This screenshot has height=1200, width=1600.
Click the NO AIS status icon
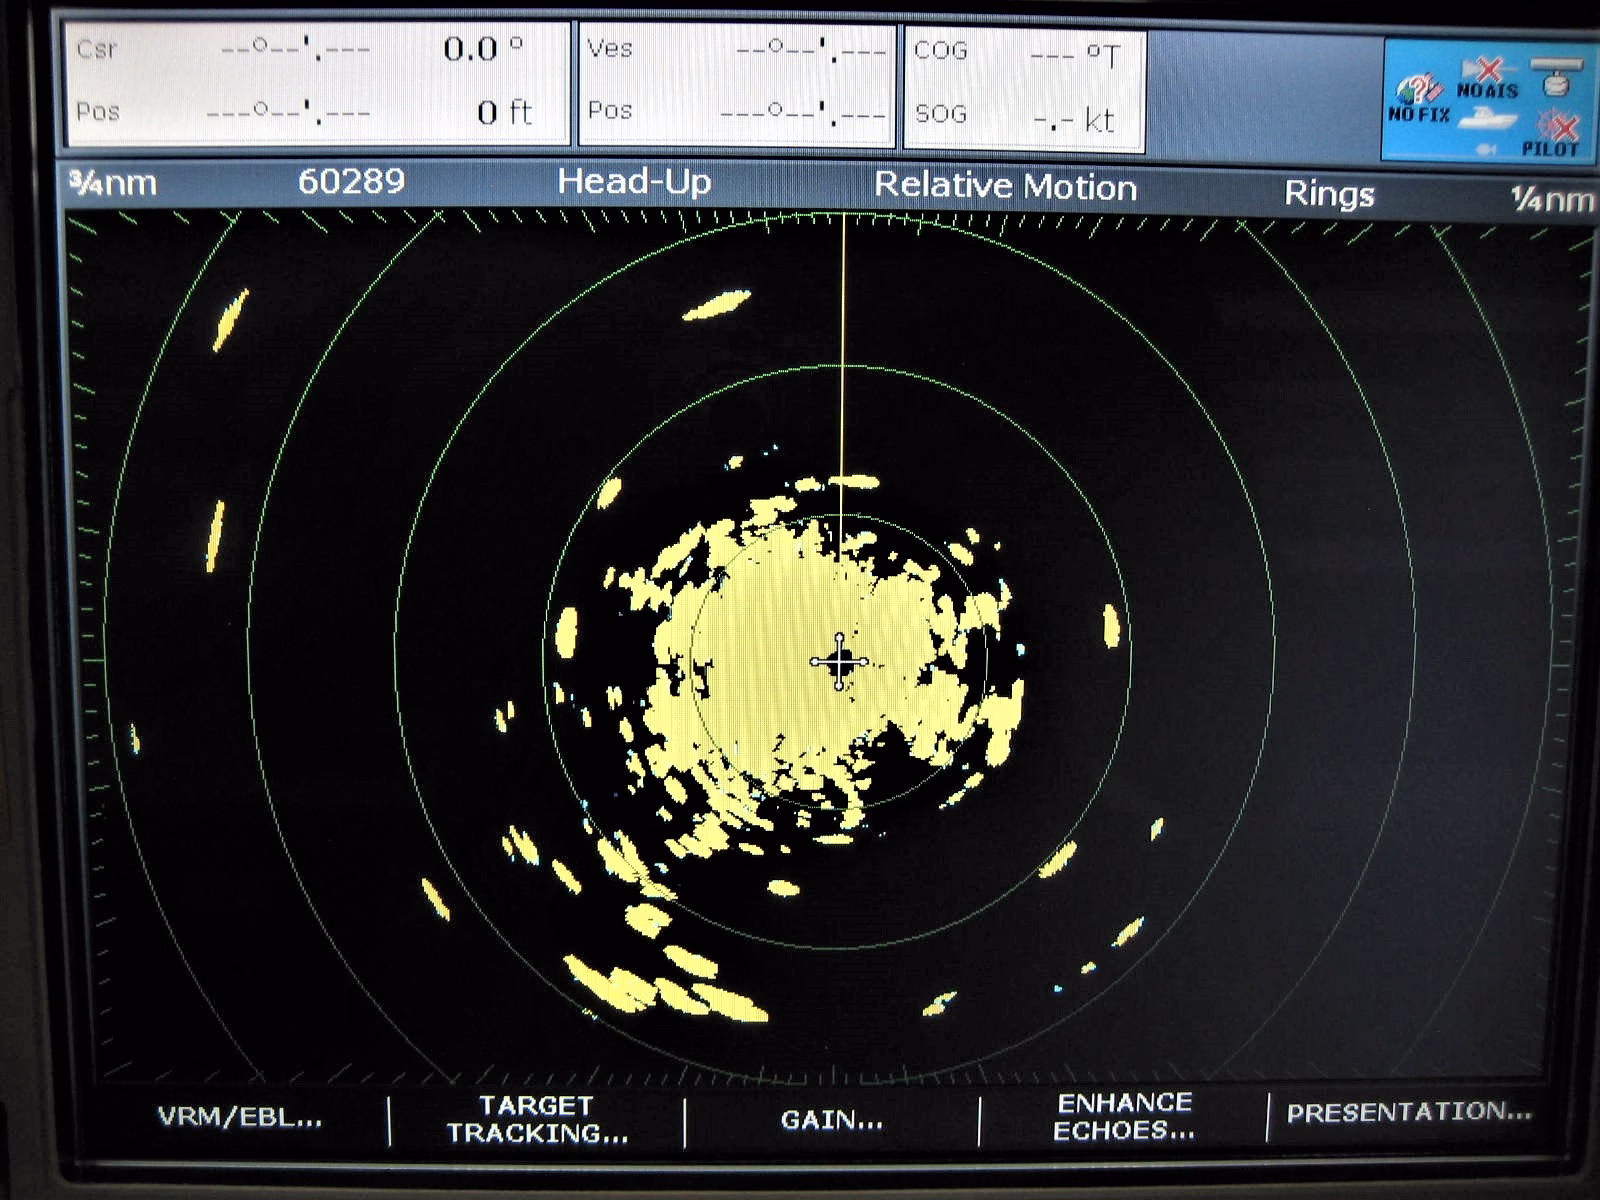[1487, 78]
